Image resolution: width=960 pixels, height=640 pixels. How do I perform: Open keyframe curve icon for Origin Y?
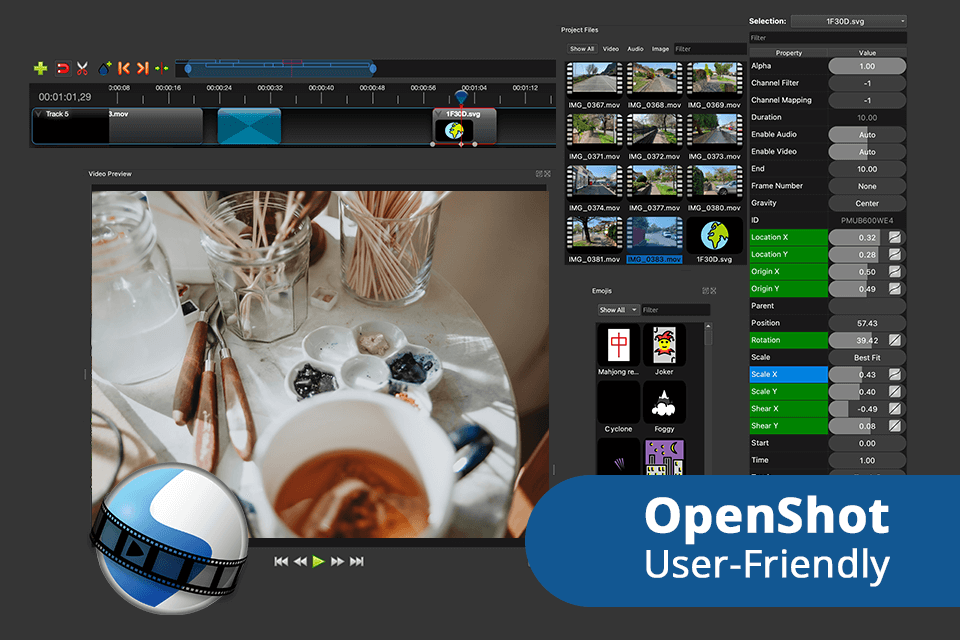tap(894, 288)
